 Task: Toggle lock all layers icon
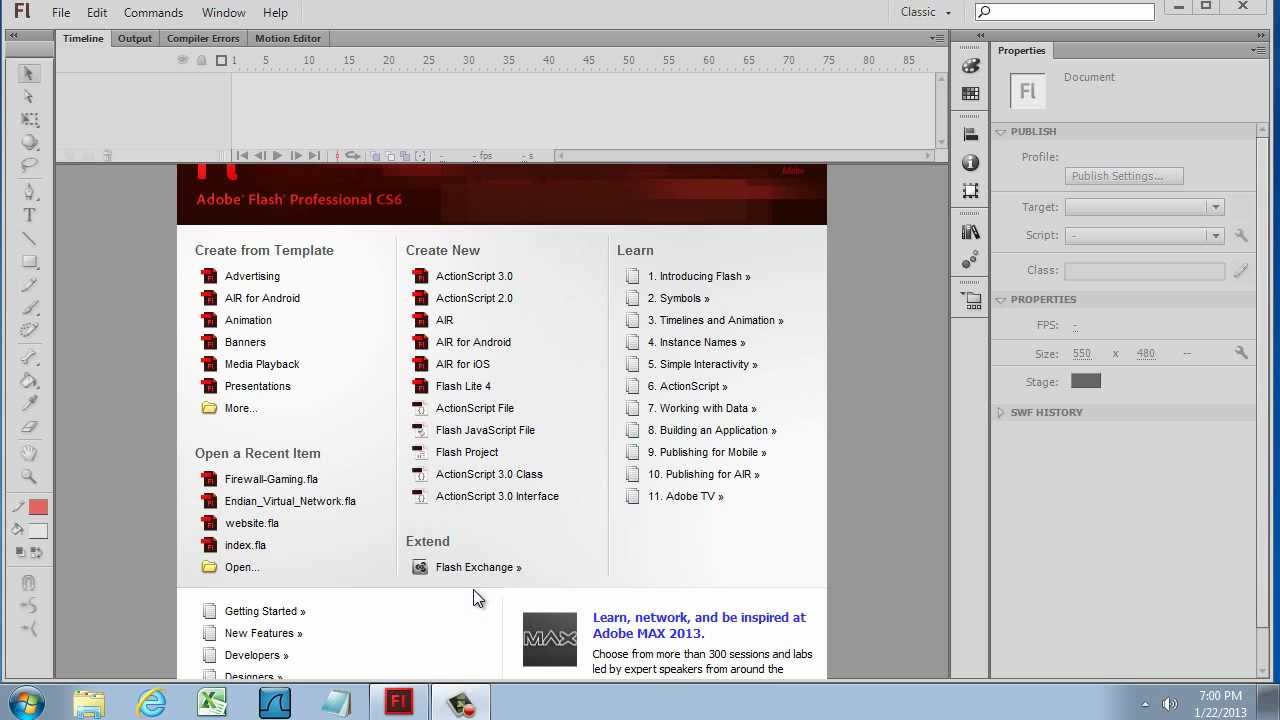point(202,60)
